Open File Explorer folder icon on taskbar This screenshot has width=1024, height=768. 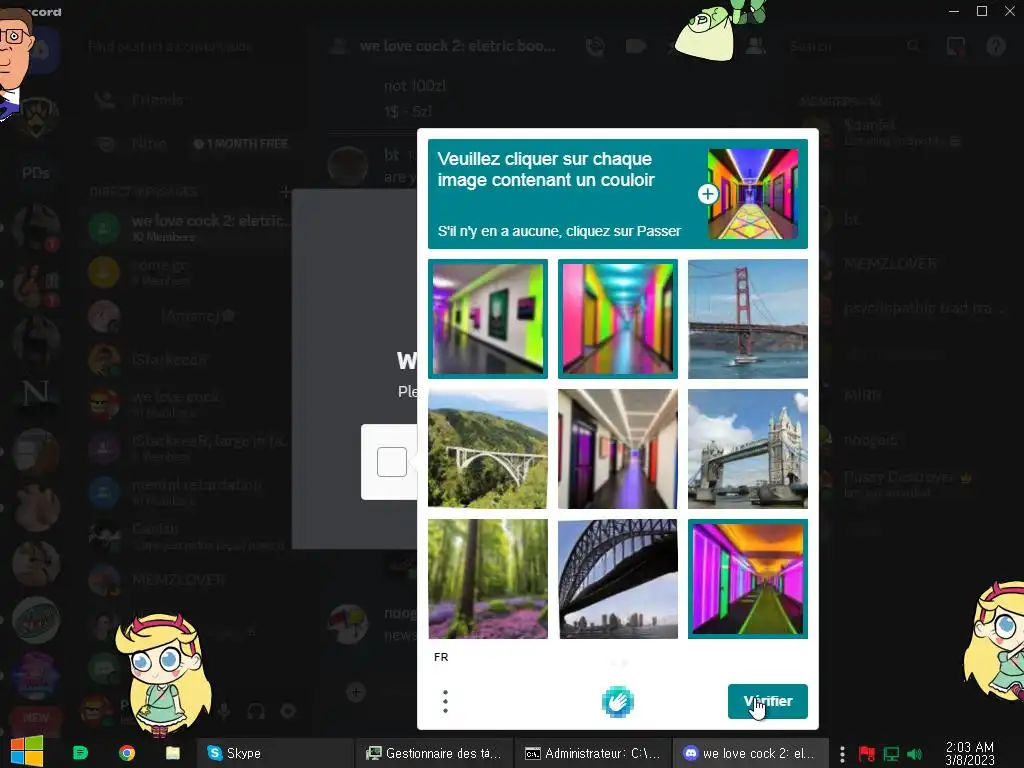coord(172,753)
